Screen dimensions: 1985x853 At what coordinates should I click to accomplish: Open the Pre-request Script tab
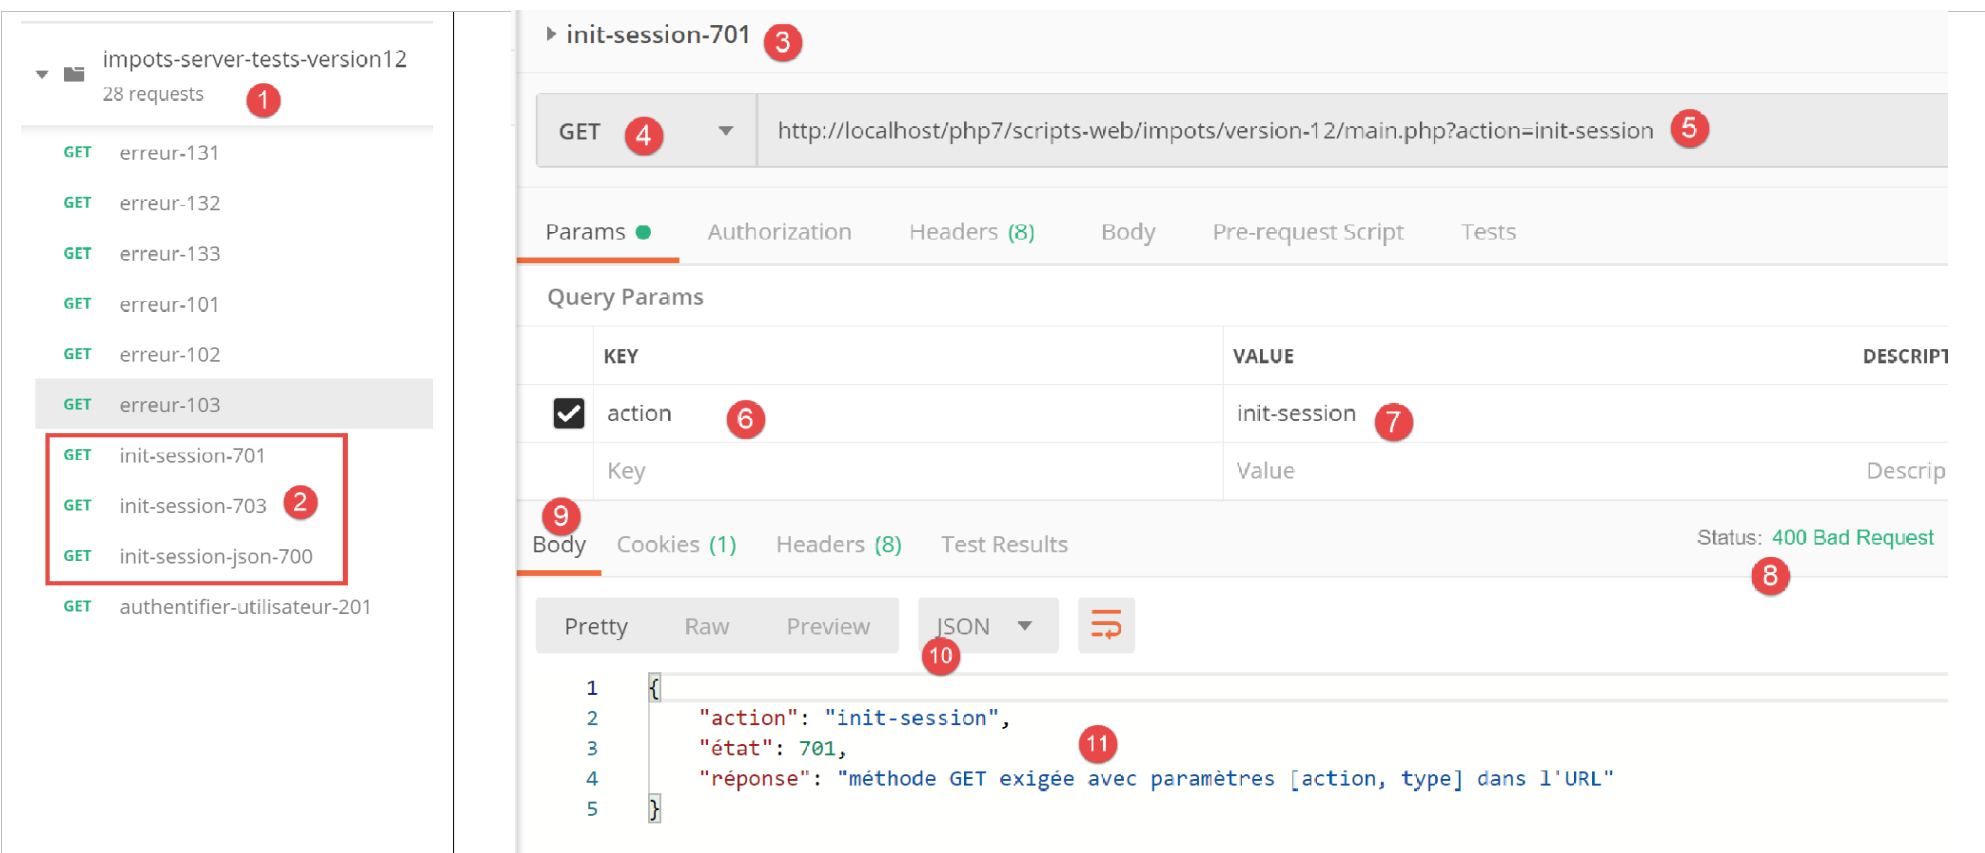[x=1307, y=232]
